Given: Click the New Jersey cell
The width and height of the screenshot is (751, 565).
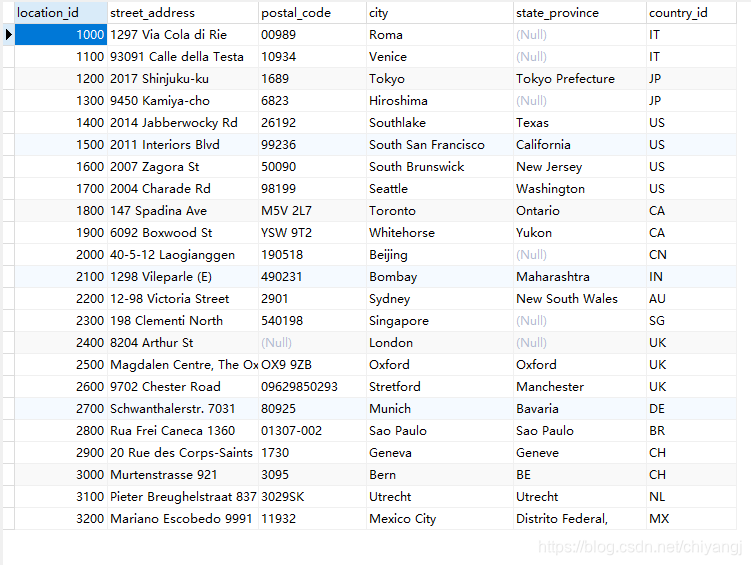Looking at the screenshot, I should click(580, 167).
